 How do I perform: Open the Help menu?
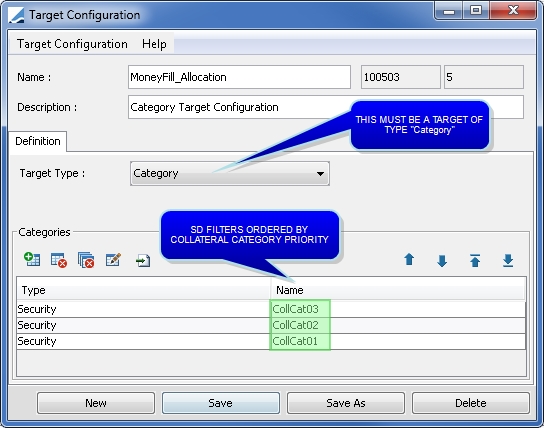tap(154, 44)
